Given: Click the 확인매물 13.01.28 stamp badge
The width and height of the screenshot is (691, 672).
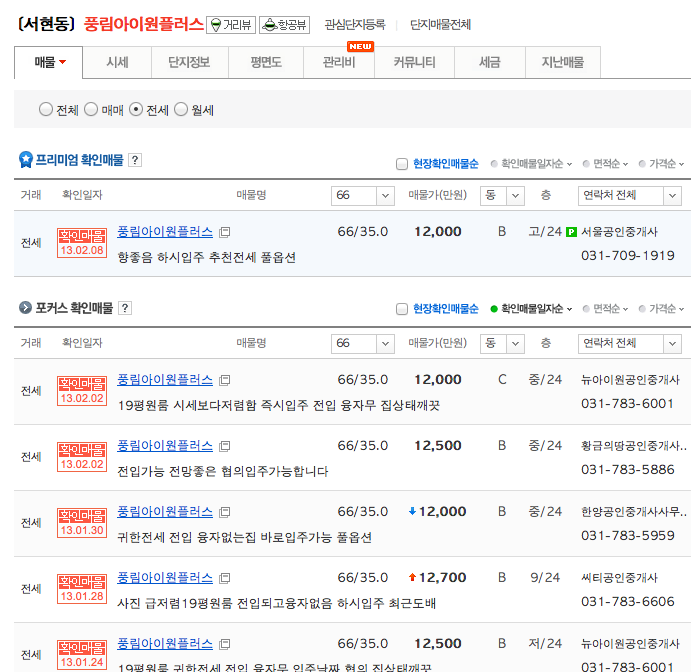Looking at the screenshot, I should (82, 589).
